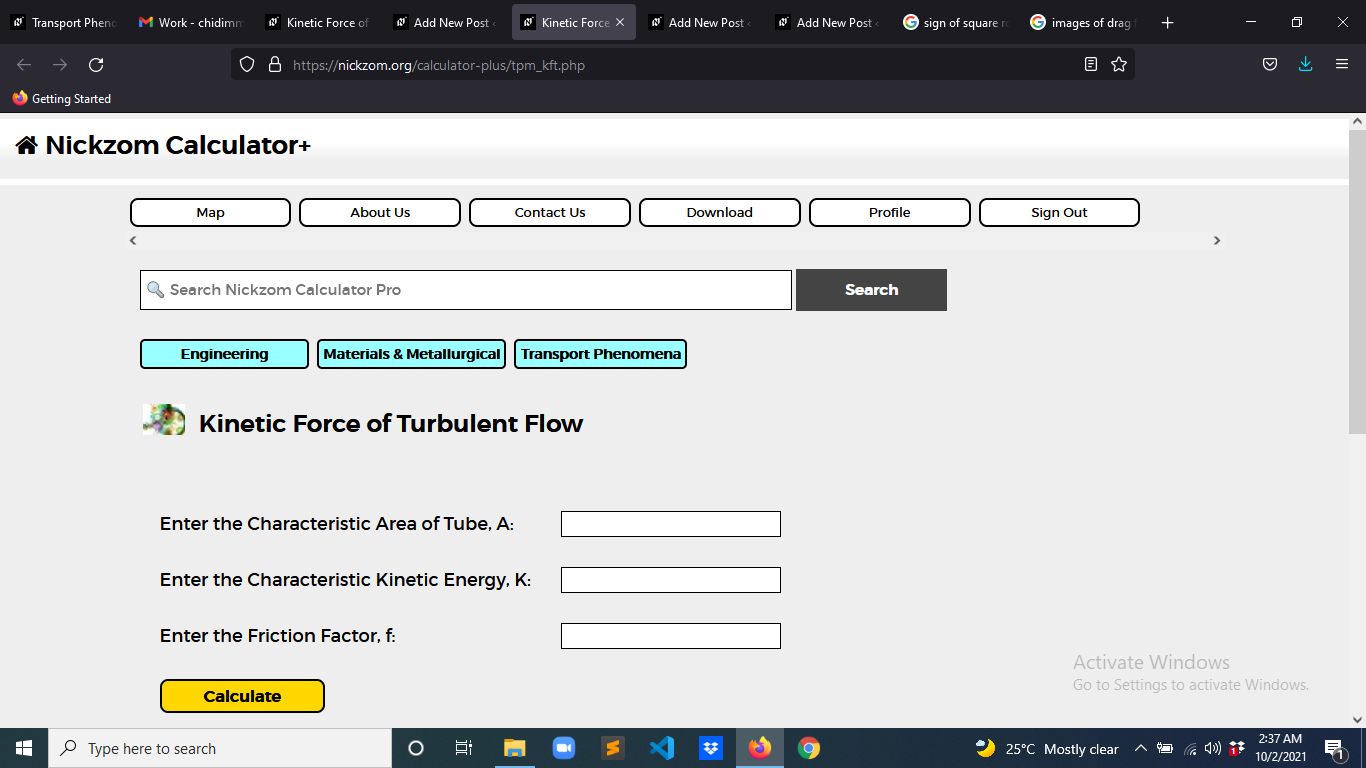
Task: Open the Pocket save icon
Action: (x=1269, y=65)
